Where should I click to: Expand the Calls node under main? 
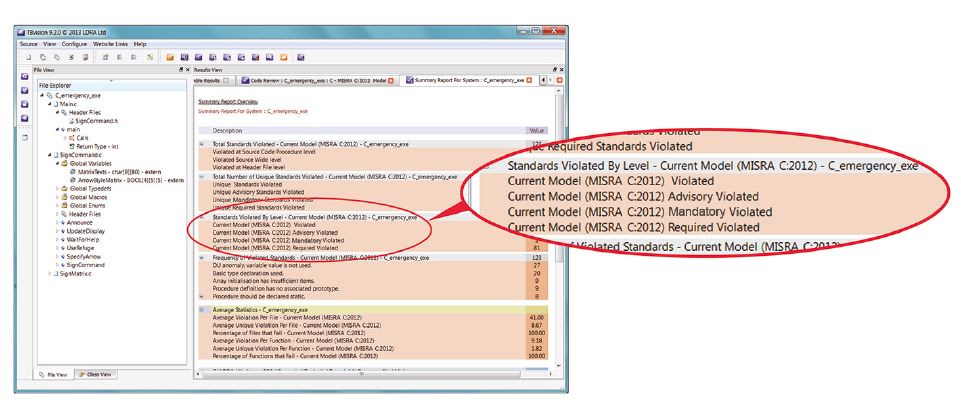coord(64,138)
